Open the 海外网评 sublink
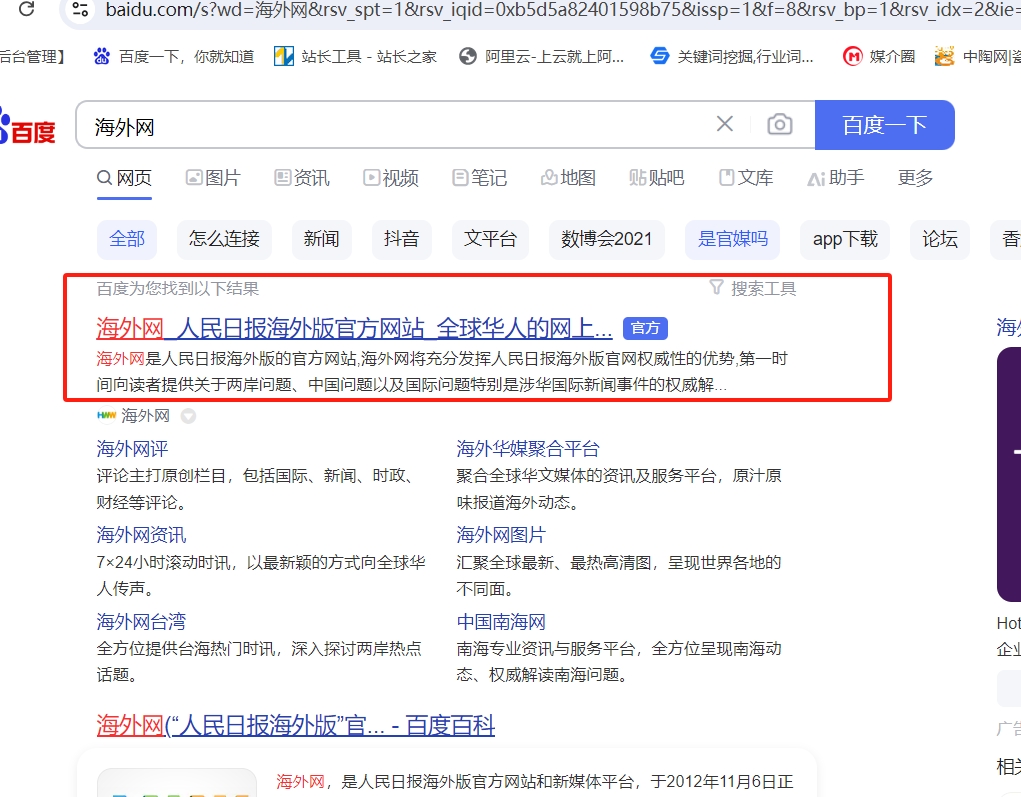The height and width of the screenshot is (797, 1021). pyautogui.click(x=132, y=449)
